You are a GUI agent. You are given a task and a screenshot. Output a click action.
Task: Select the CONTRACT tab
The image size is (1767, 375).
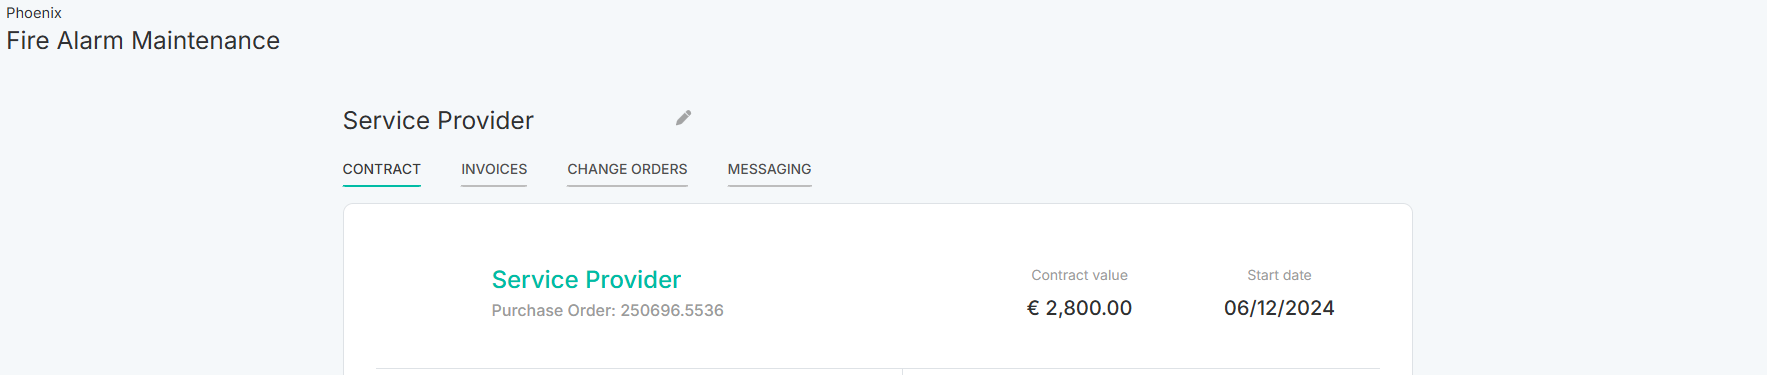point(381,169)
